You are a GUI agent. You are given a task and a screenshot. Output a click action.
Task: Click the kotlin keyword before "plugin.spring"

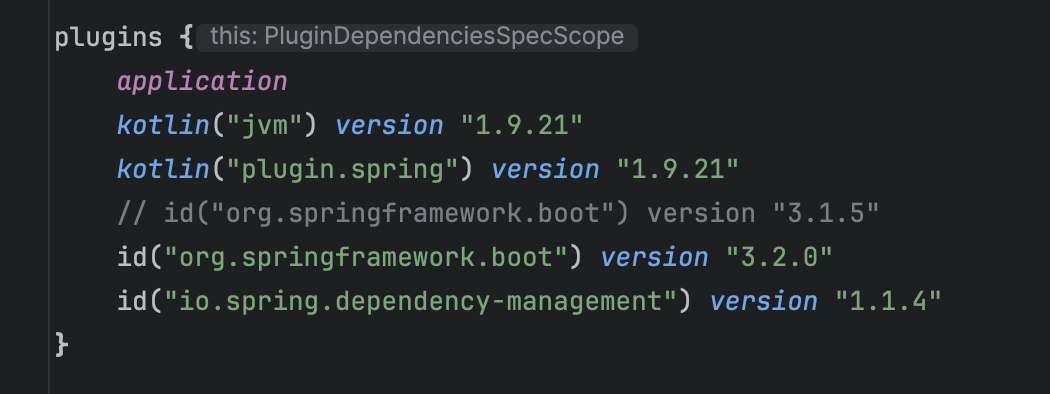pyautogui.click(x=163, y=170)
